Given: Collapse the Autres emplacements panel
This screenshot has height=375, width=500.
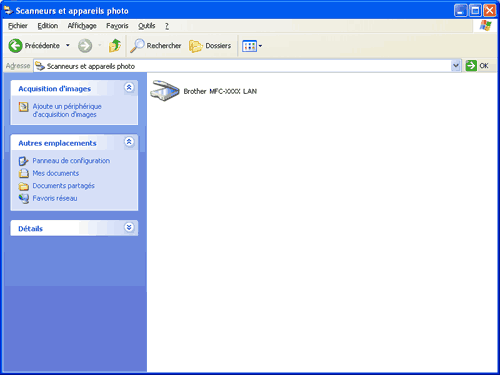Looking at the screenshot, I should (x=129, y=142).
